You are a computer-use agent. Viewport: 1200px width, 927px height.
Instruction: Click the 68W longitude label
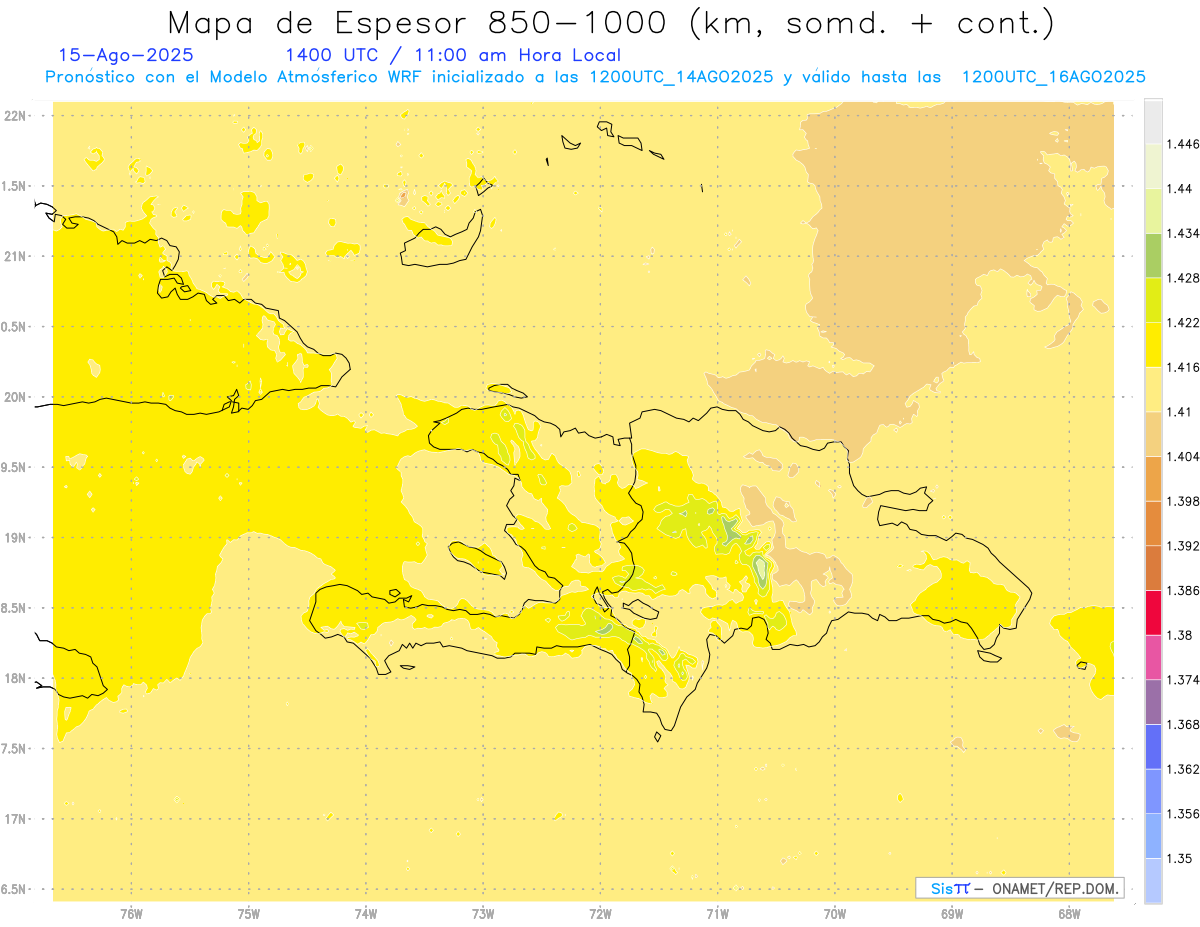pyautogui.click(x=1069, y=914)
